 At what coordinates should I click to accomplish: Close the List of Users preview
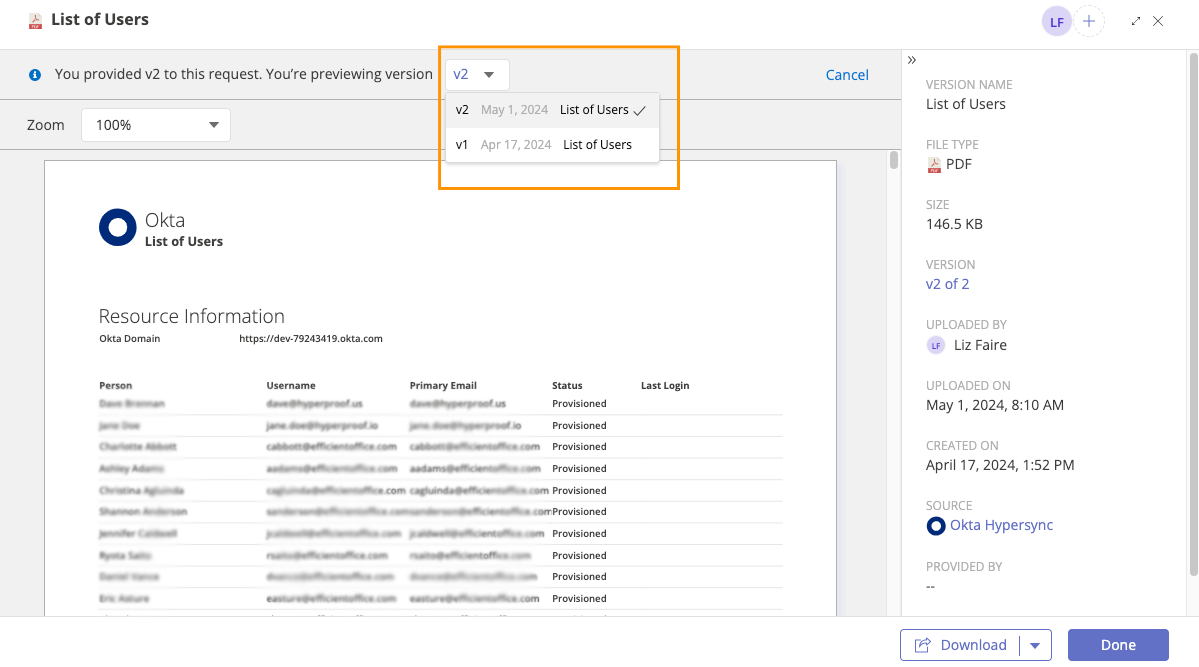(1158, 21)
